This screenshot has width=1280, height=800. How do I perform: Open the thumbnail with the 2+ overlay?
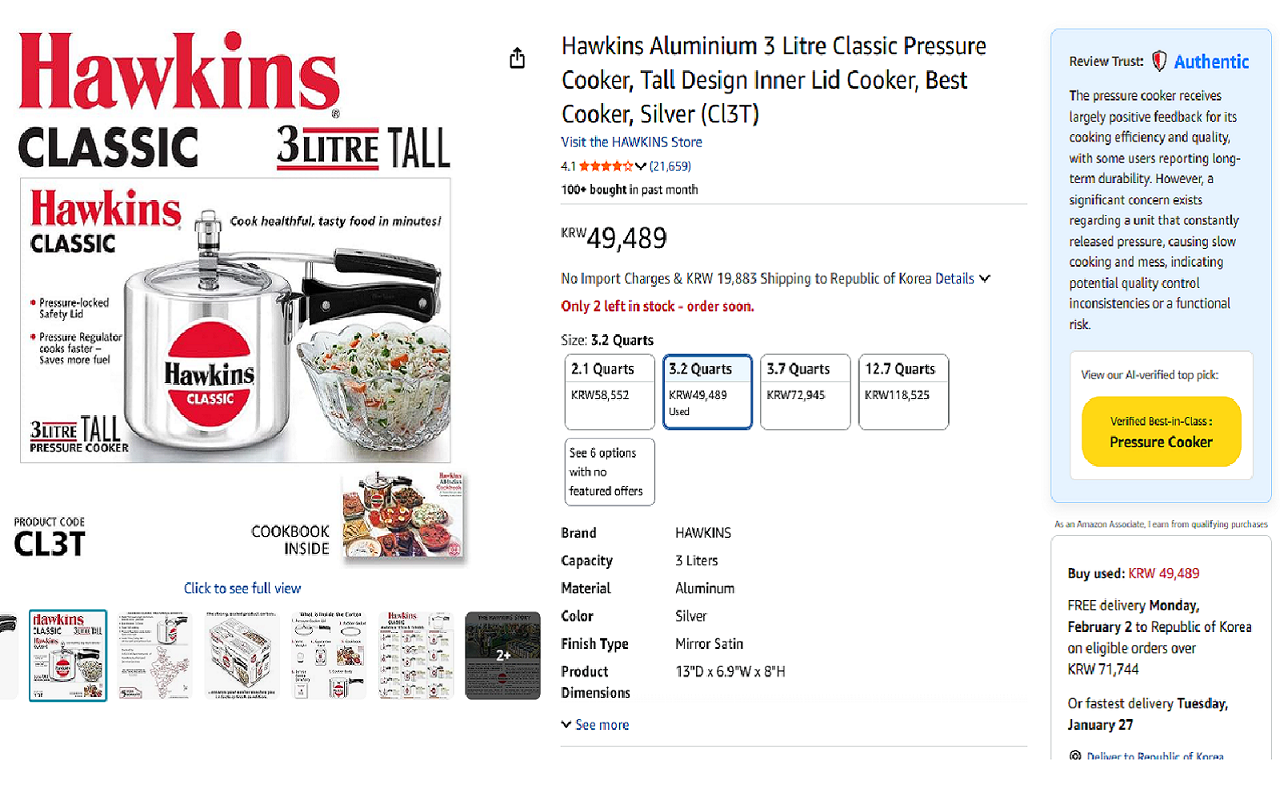pos(503,655)
